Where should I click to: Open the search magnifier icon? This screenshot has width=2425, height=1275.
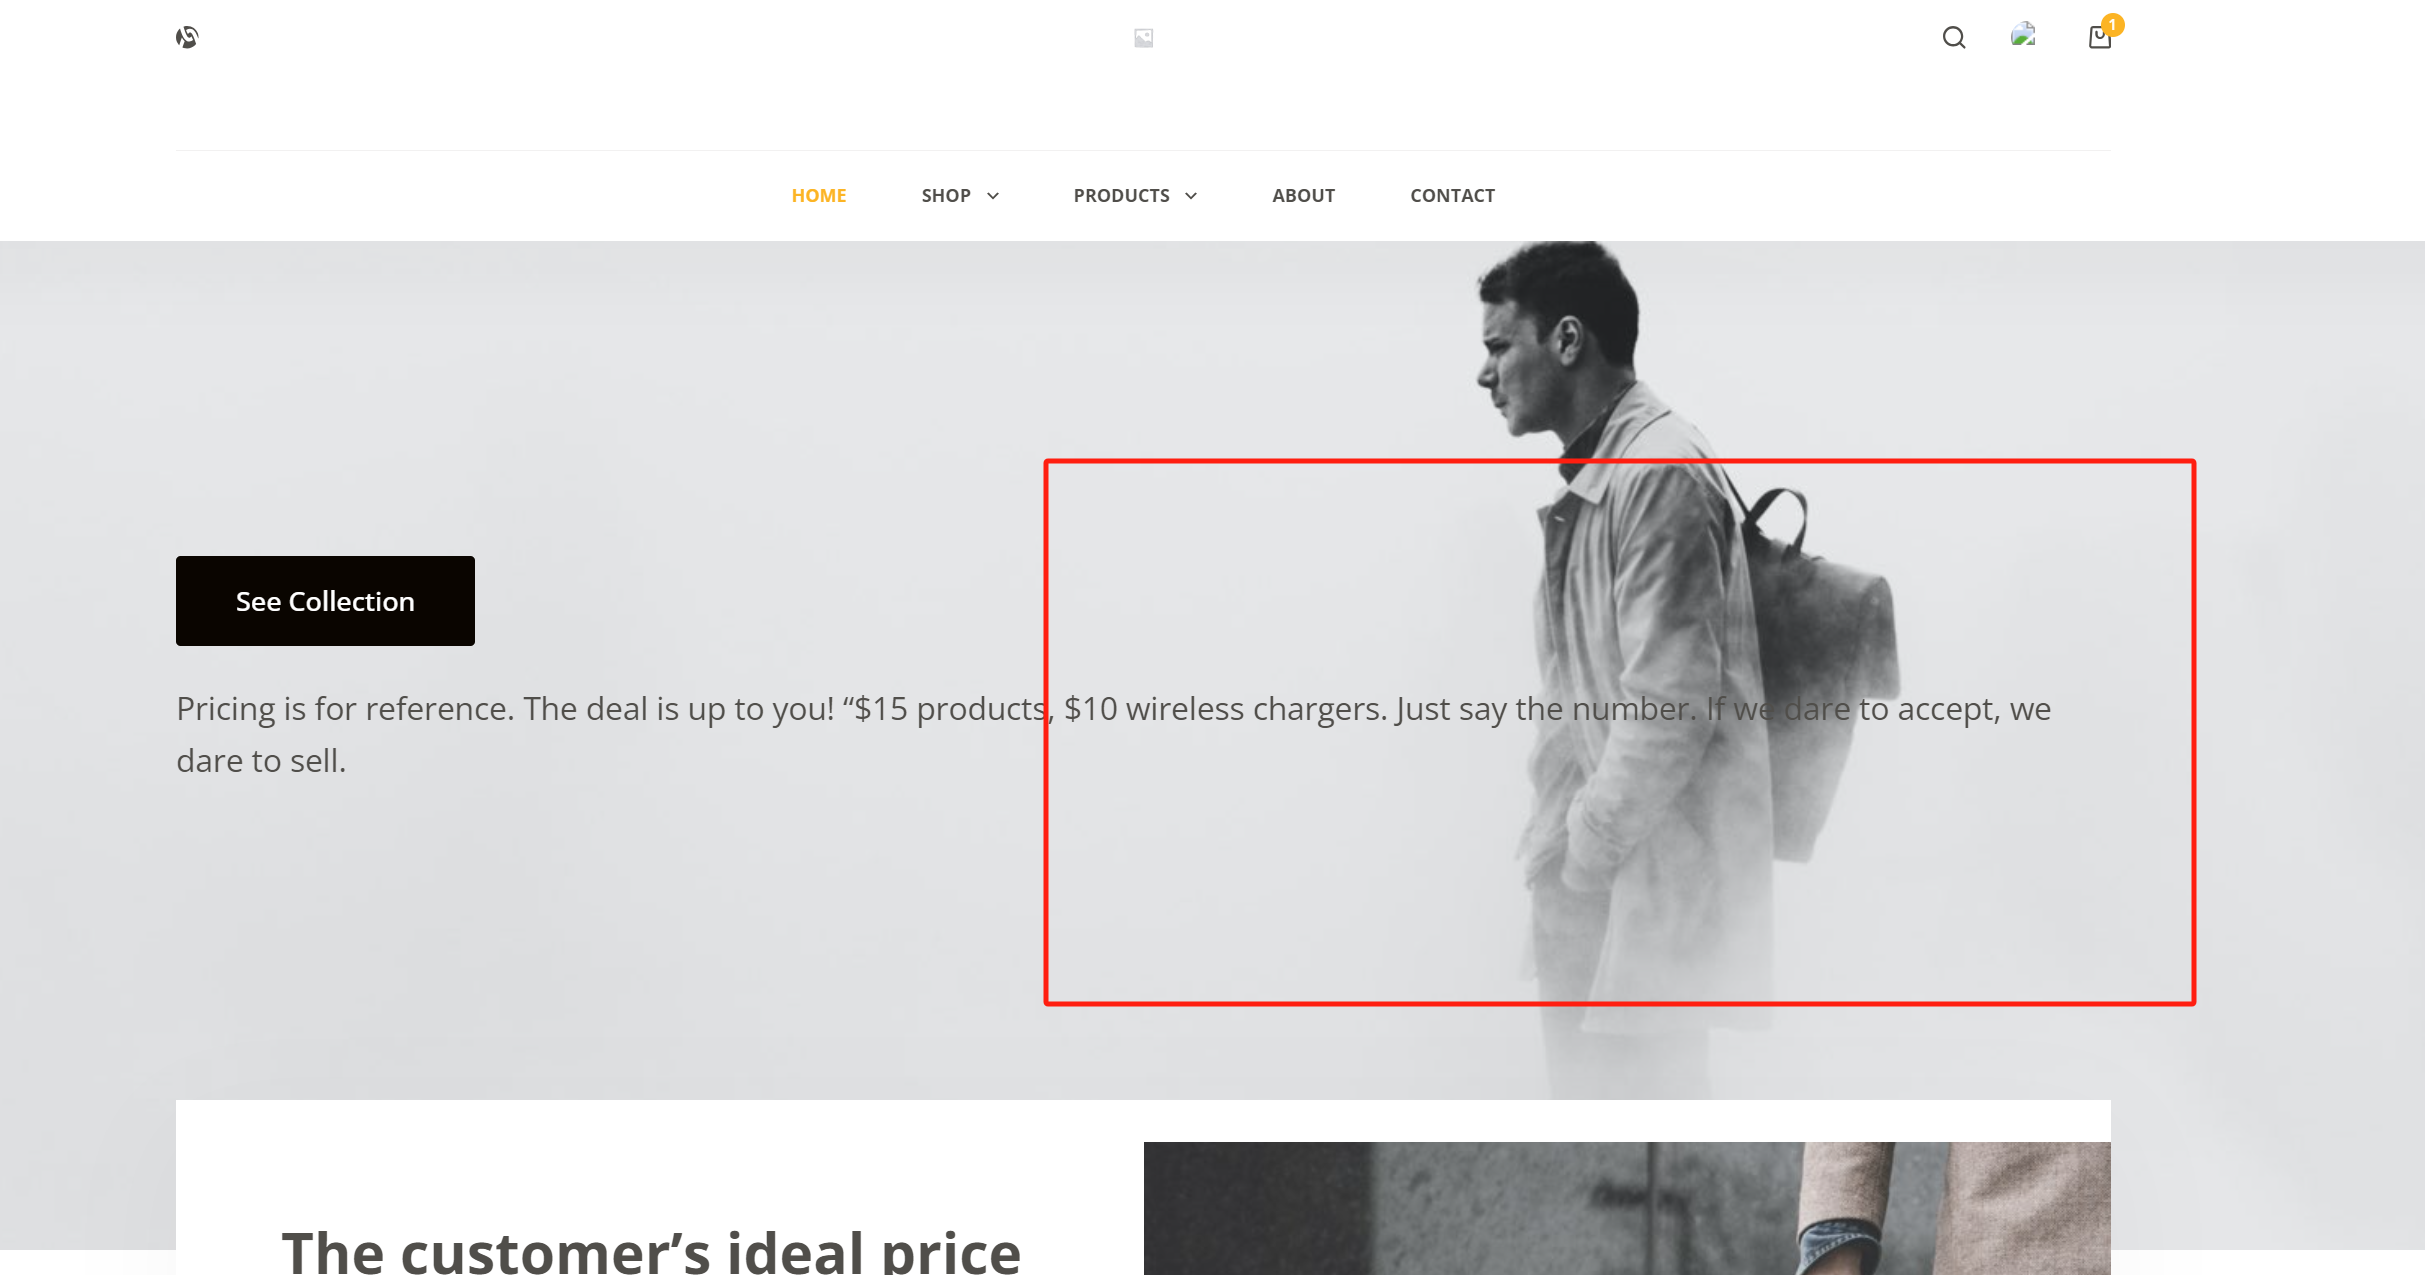pos(1954,38)
